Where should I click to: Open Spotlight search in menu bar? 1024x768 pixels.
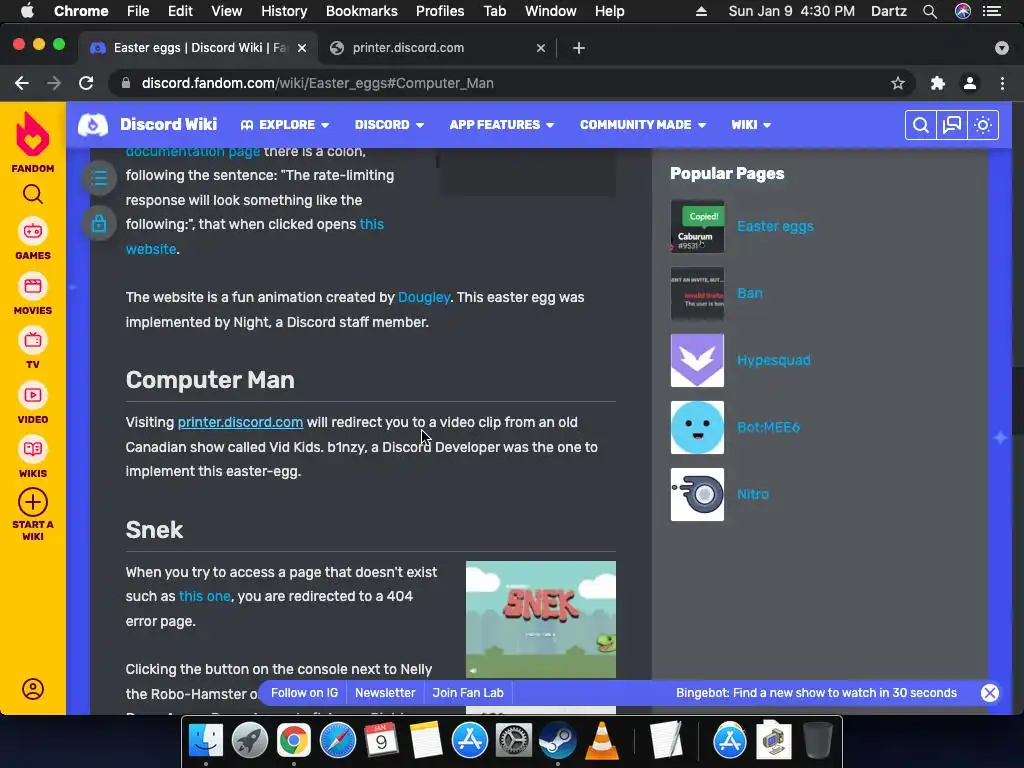coord(930,11)
